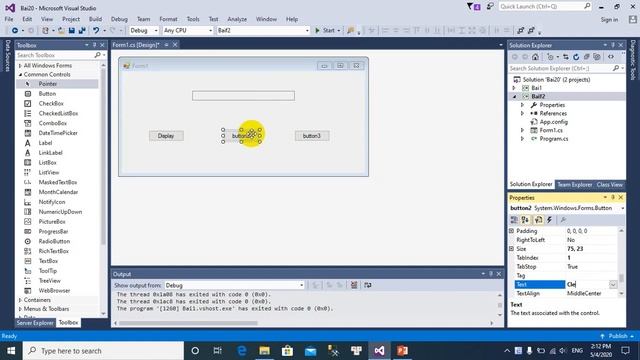640x360 pixels.
Task: Select Program.cs in Solution Explorer
Action: coord(553,139)
